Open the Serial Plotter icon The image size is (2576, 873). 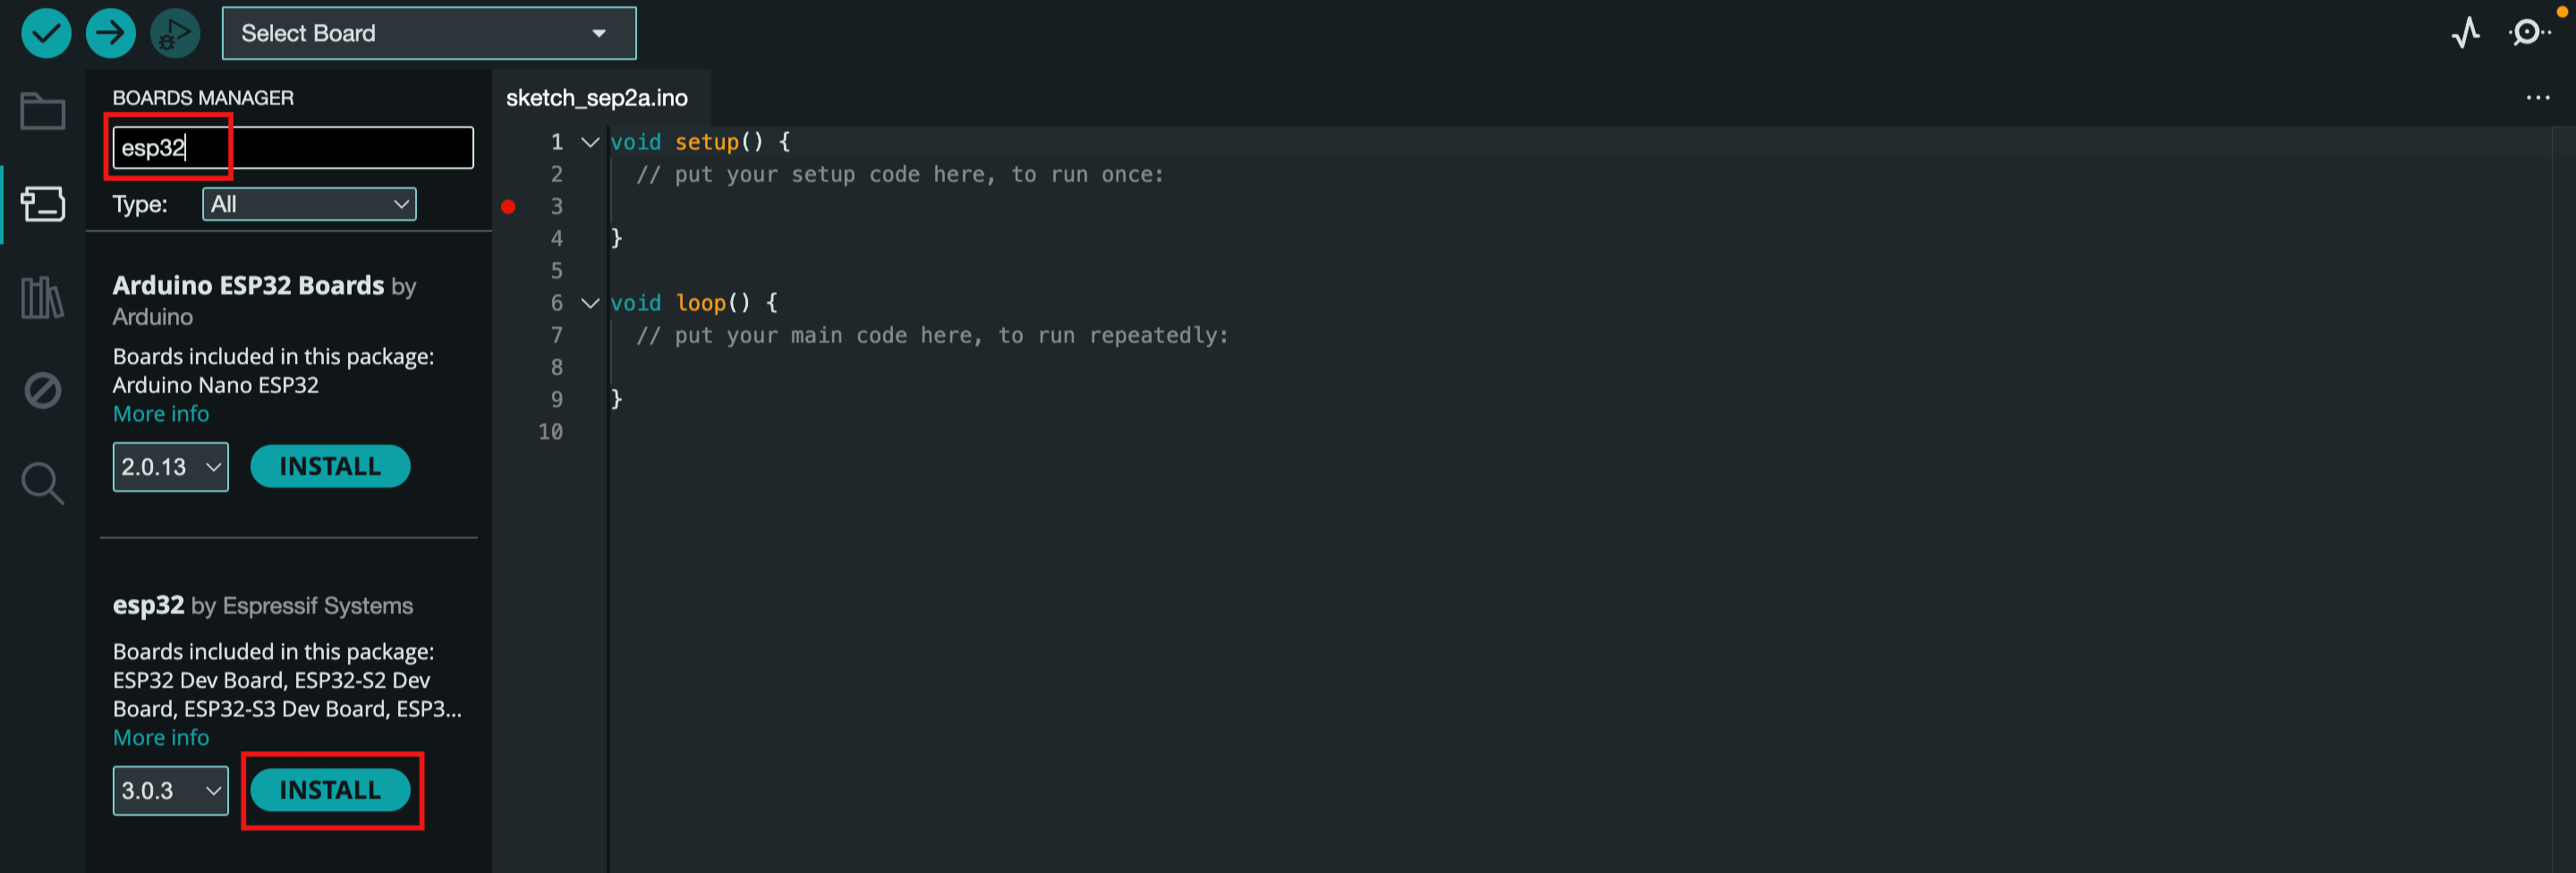pyautogui.click(x=2466, y=33)
